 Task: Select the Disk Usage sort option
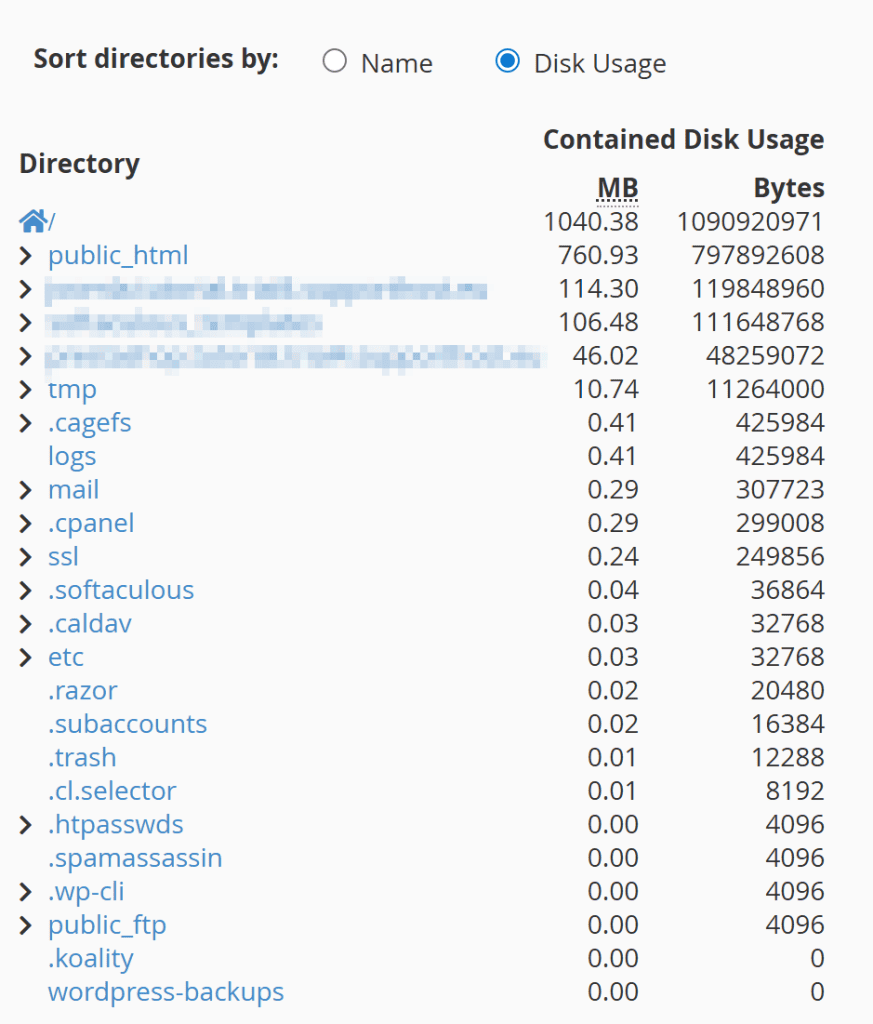pyautogui.click(x=507, y=61)
